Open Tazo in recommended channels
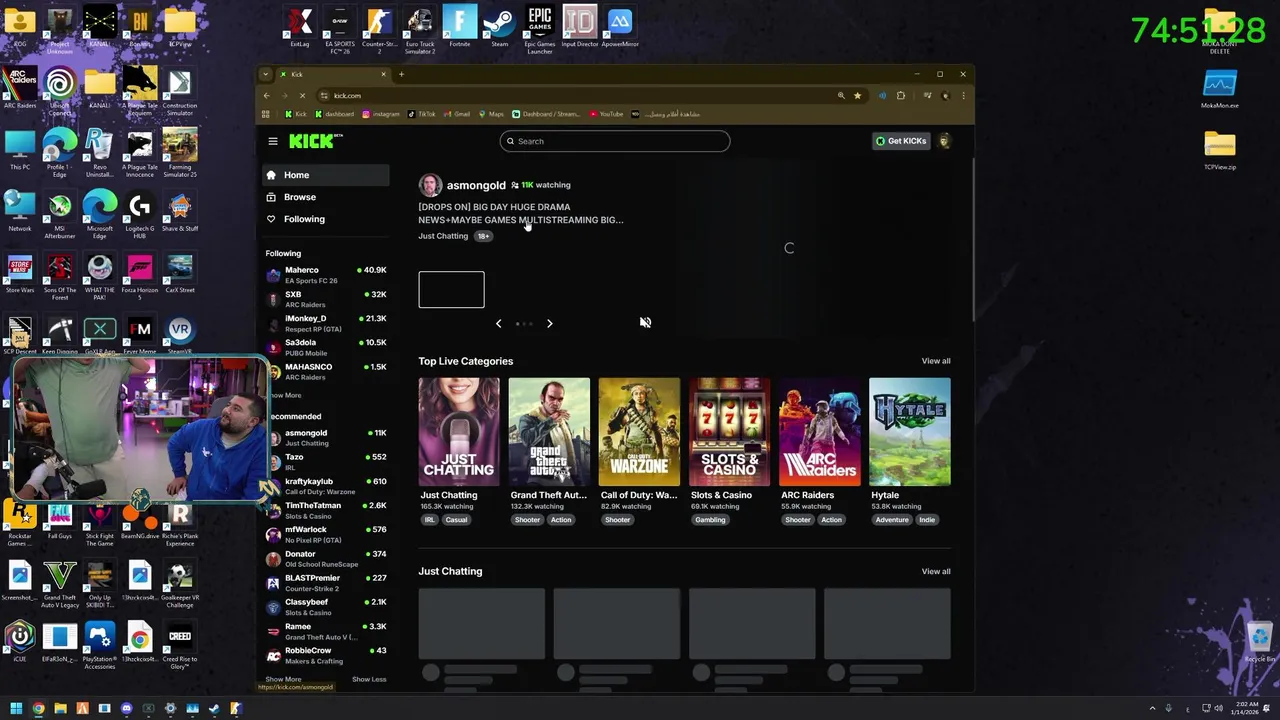The width and height of the screenshot is (1280, 720). [x=326, y=462]
